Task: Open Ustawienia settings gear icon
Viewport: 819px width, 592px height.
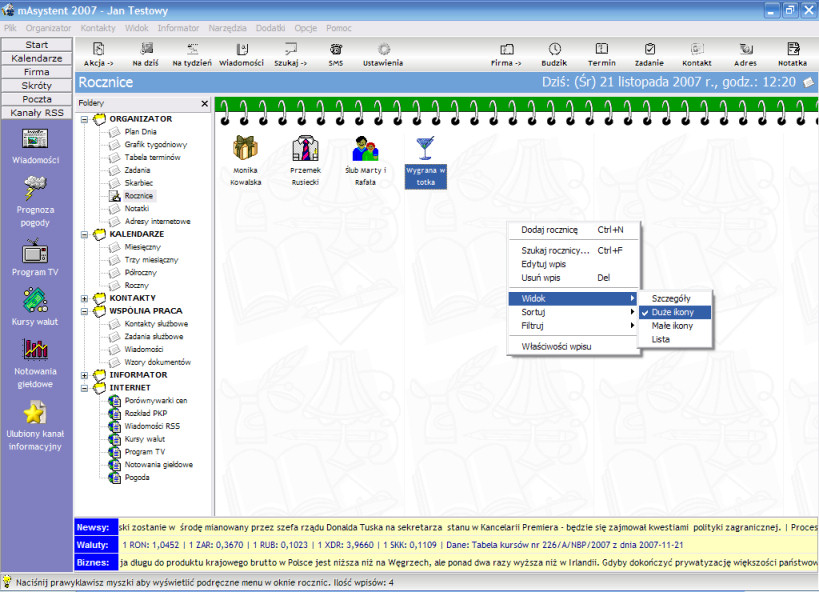Action: point(383,54)
